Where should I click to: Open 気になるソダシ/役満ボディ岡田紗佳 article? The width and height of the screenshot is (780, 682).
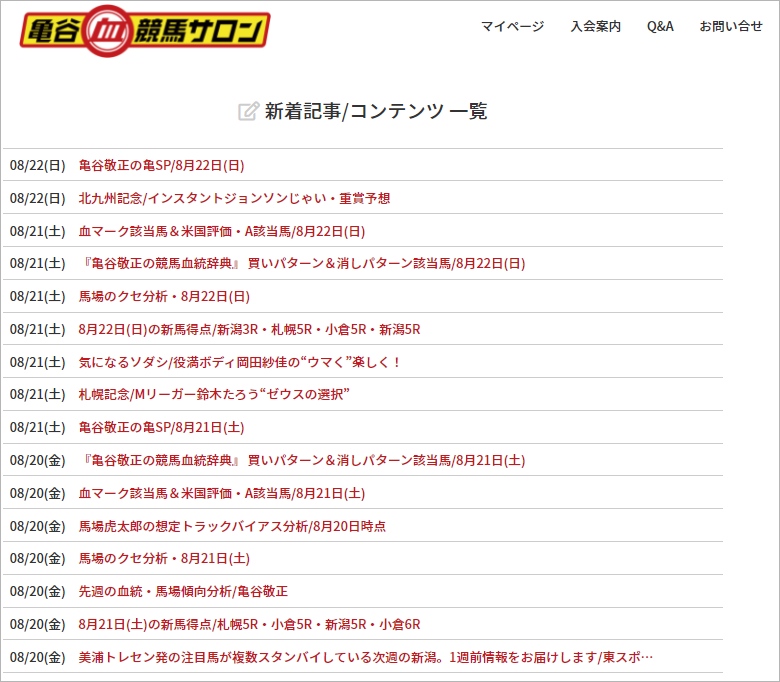[240, 362]
